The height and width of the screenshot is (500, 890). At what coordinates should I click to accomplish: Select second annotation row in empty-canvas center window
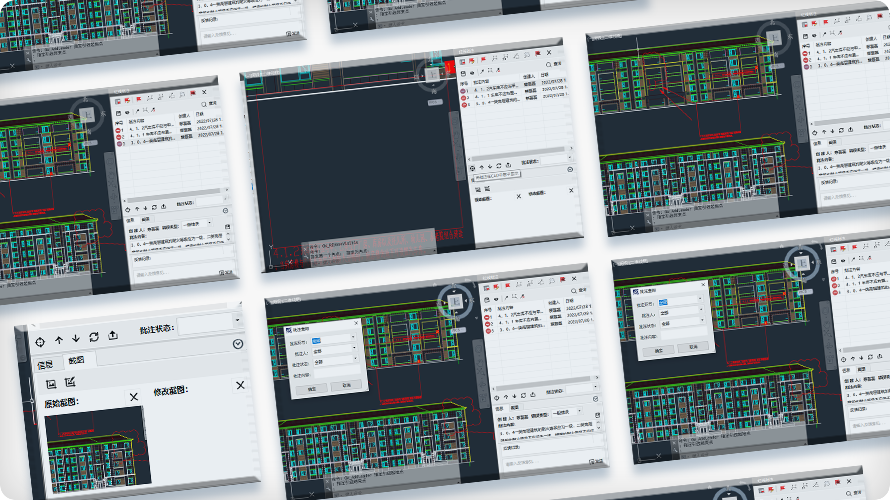[x=515, y=91]
